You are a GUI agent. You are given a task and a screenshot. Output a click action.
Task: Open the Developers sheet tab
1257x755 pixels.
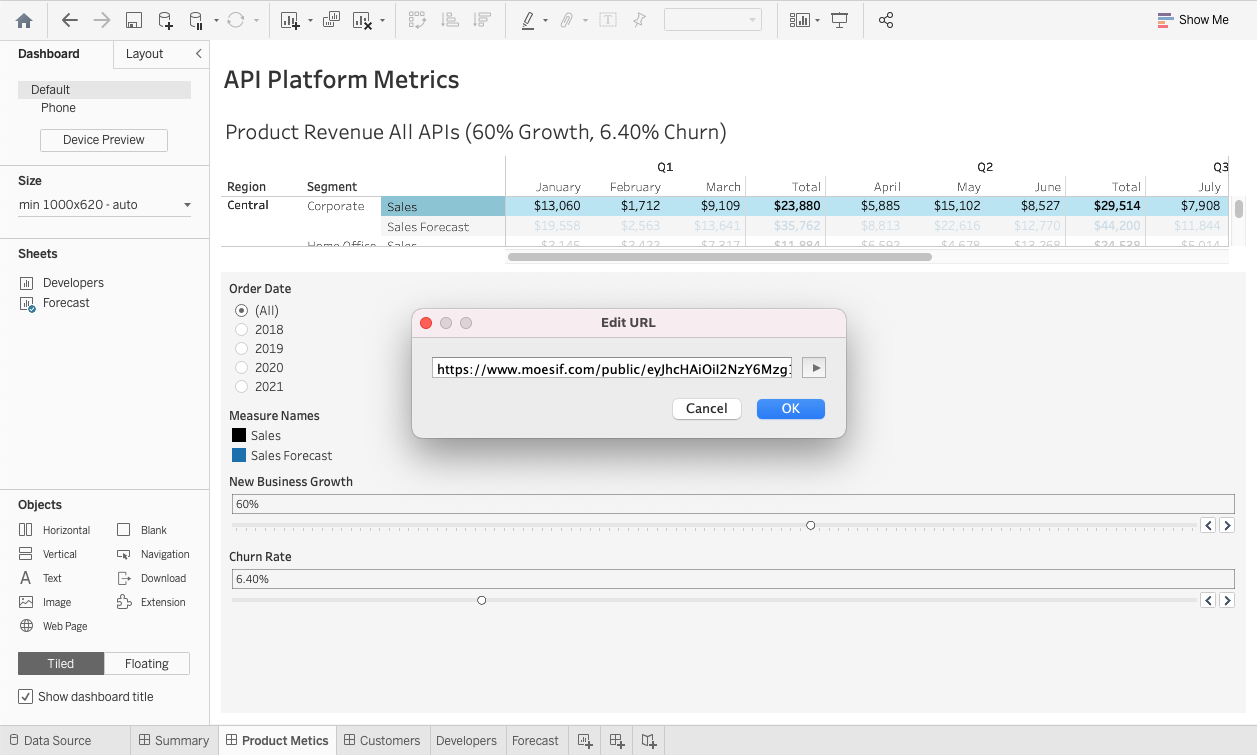[x=466, y=741]
